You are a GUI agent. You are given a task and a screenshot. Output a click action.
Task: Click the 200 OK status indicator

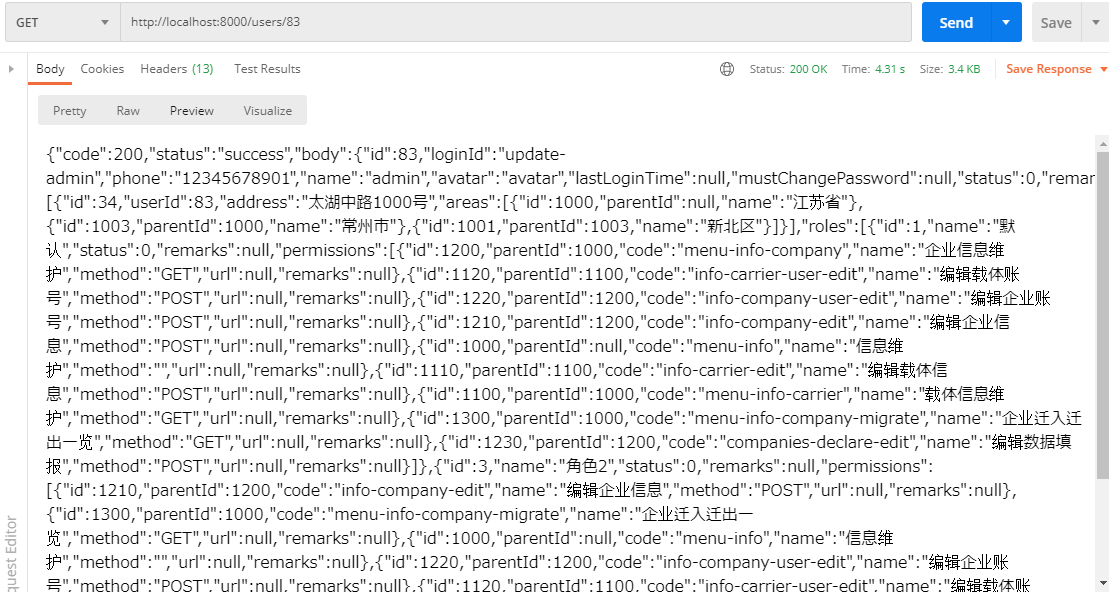808,69
